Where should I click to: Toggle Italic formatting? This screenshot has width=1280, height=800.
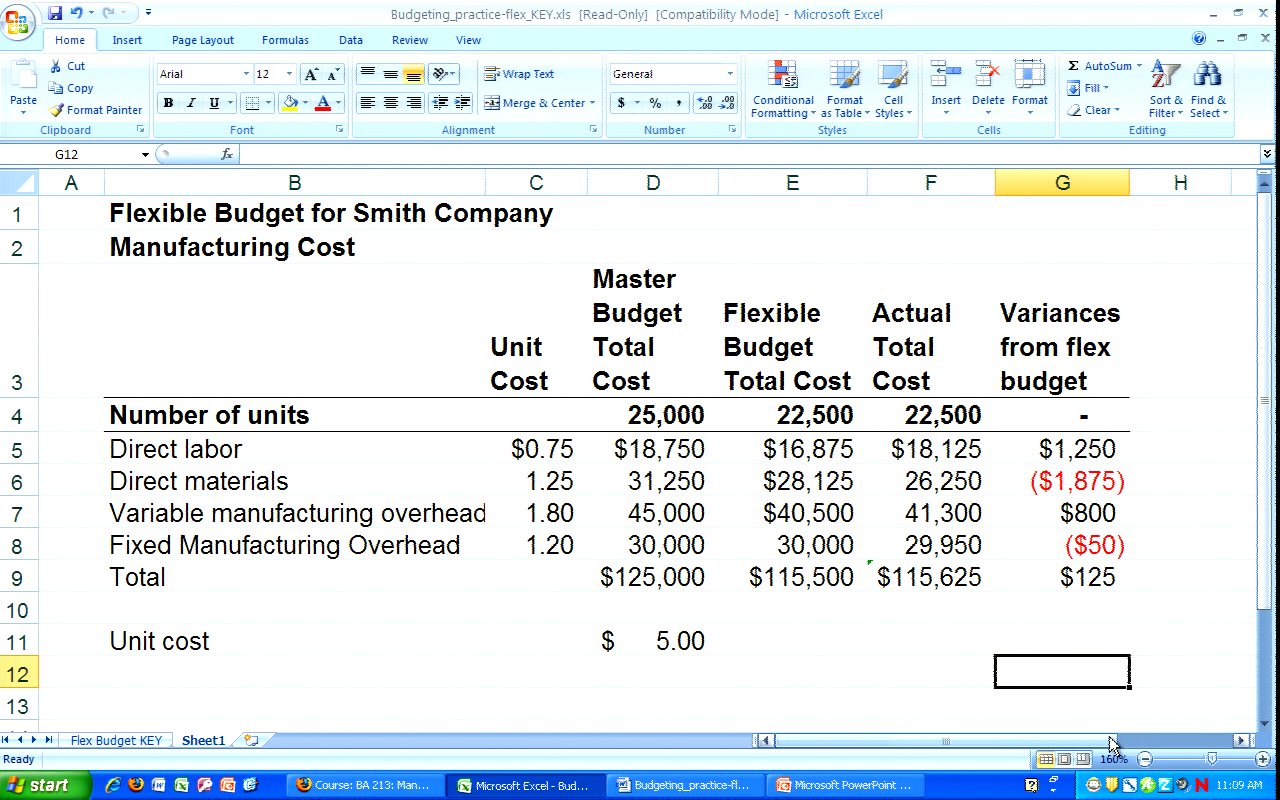pyautogui.click(x=191, y=103)
